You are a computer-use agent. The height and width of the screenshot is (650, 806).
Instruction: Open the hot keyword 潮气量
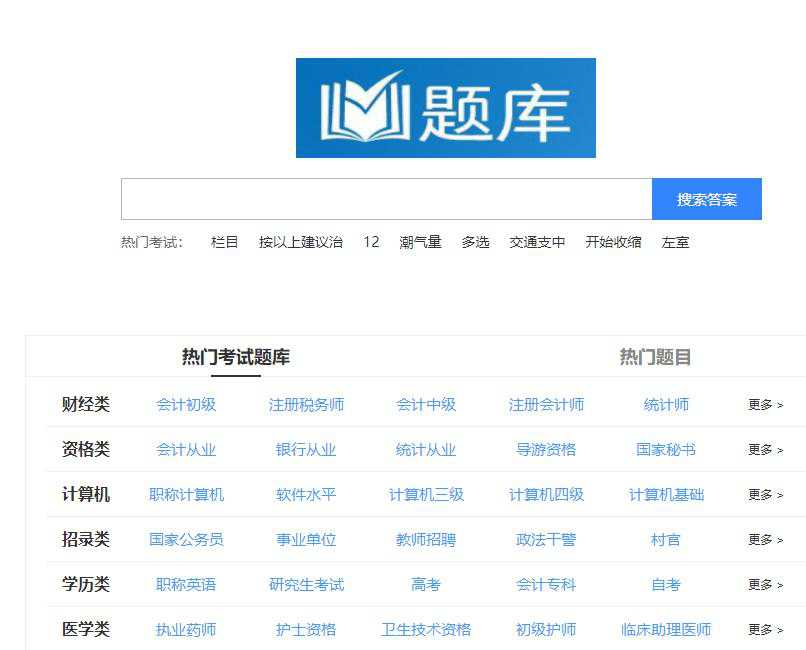[x=420, y=242]
